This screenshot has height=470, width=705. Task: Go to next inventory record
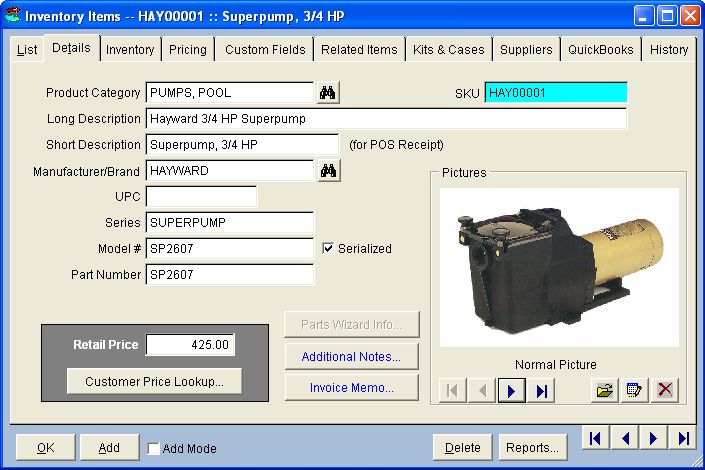coord(653,438)
